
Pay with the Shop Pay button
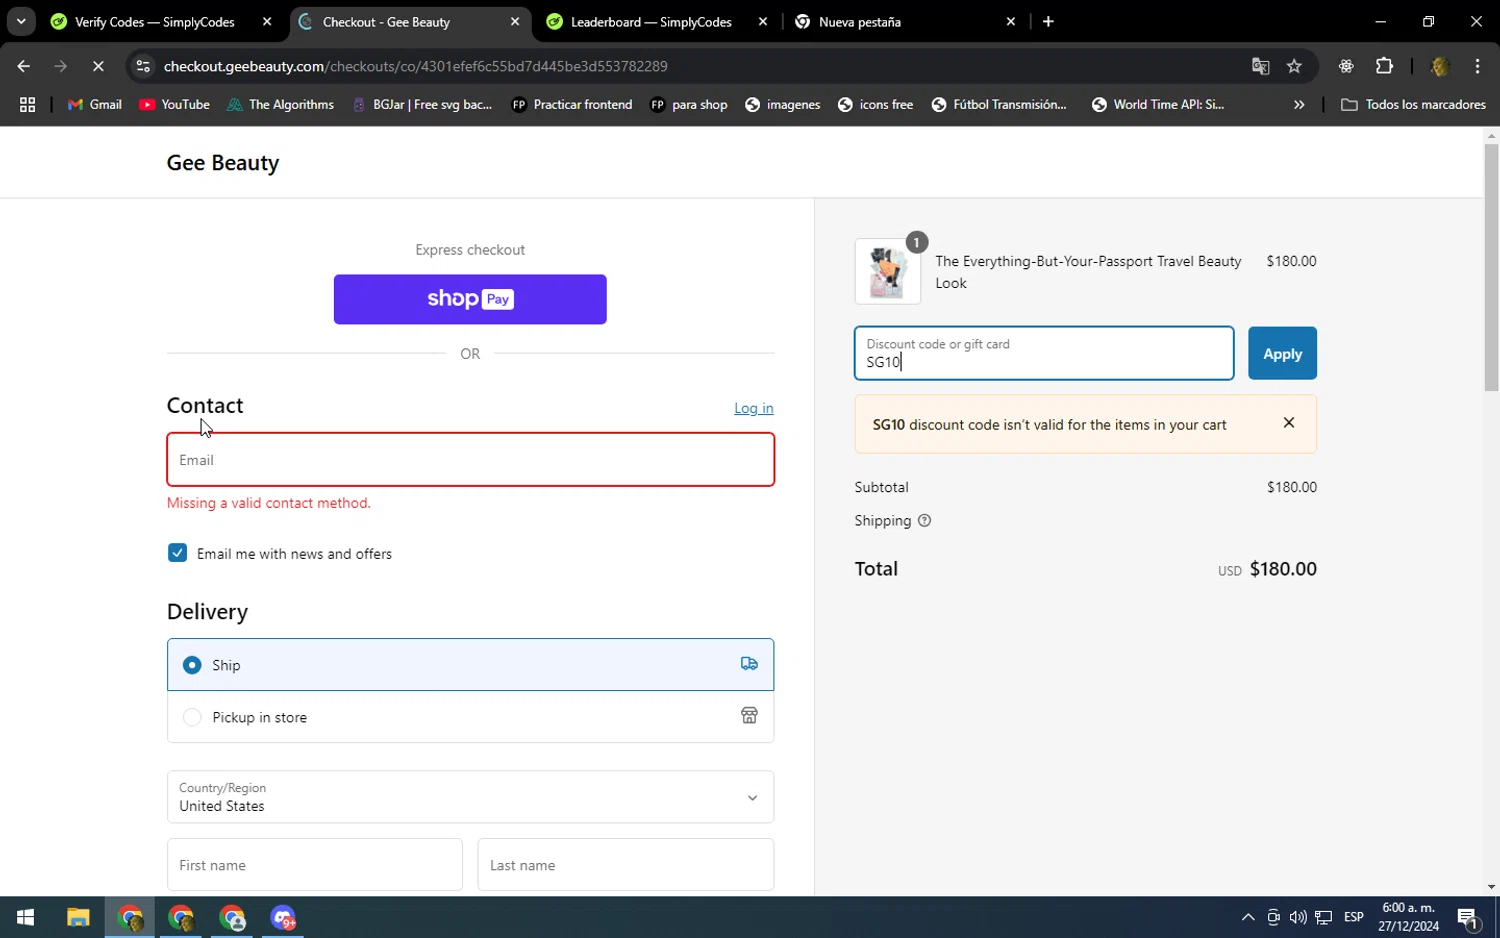click(x=470, y=299)
